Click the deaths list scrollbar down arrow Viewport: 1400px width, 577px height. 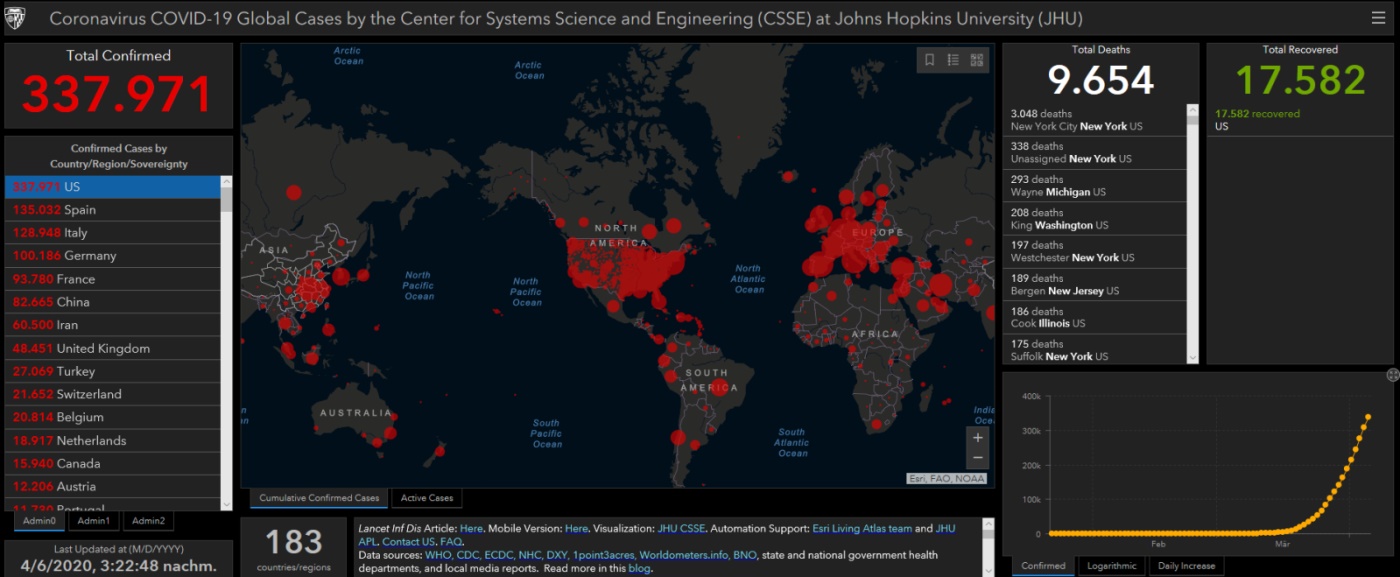[1192, 357]
